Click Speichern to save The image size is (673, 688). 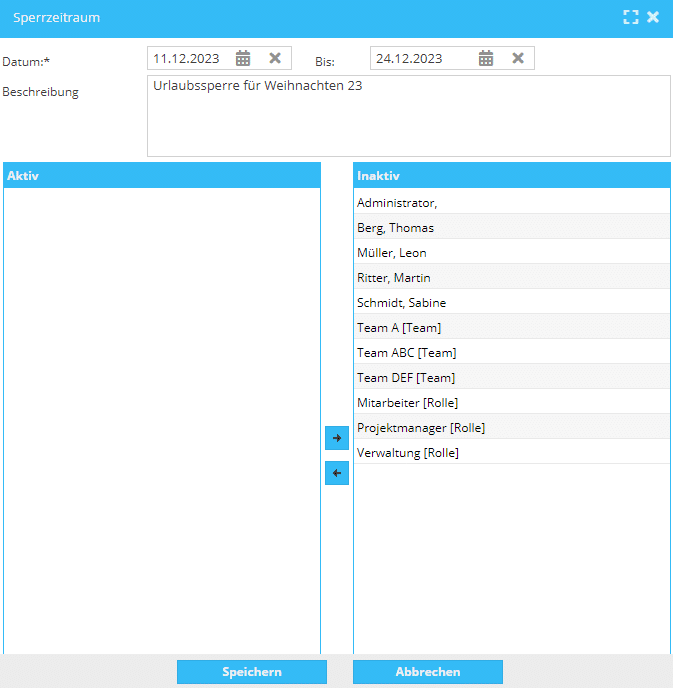252,672
